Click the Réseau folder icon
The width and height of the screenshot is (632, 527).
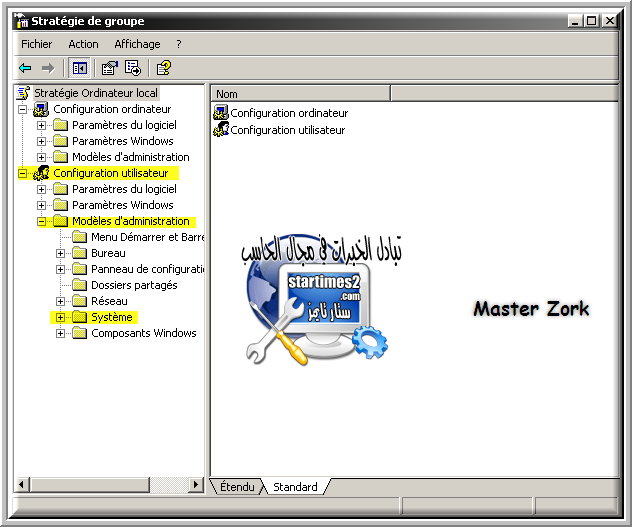79,301
